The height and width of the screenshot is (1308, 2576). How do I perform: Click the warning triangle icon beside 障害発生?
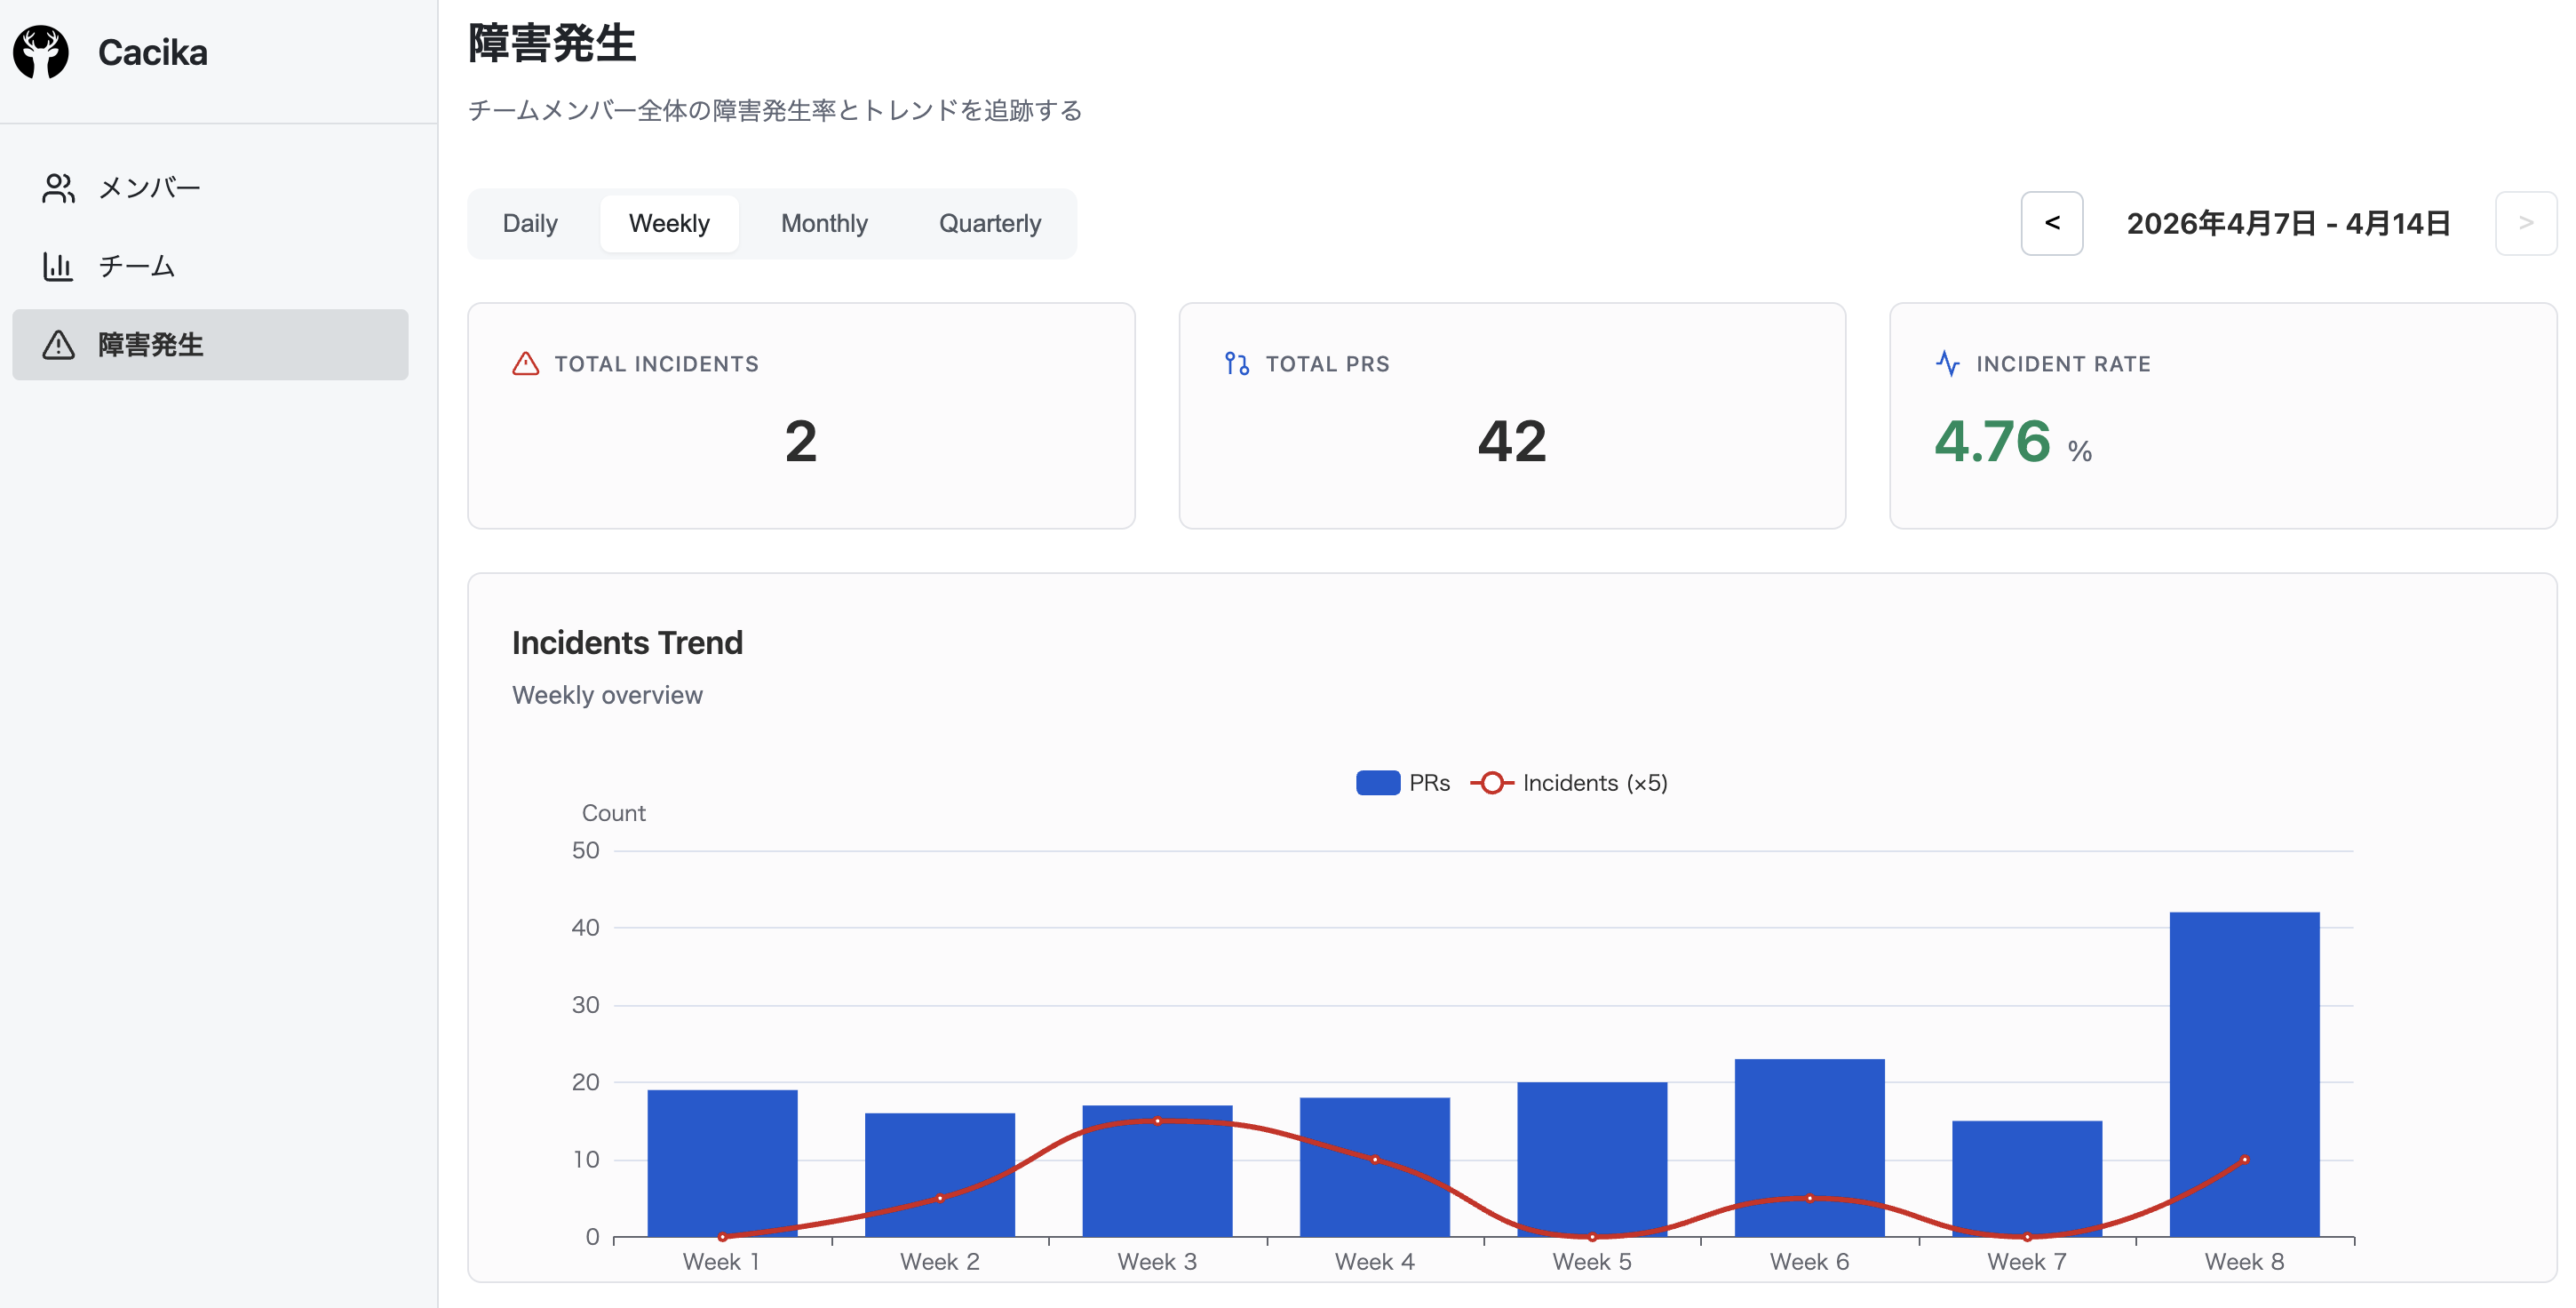[58, 345]
